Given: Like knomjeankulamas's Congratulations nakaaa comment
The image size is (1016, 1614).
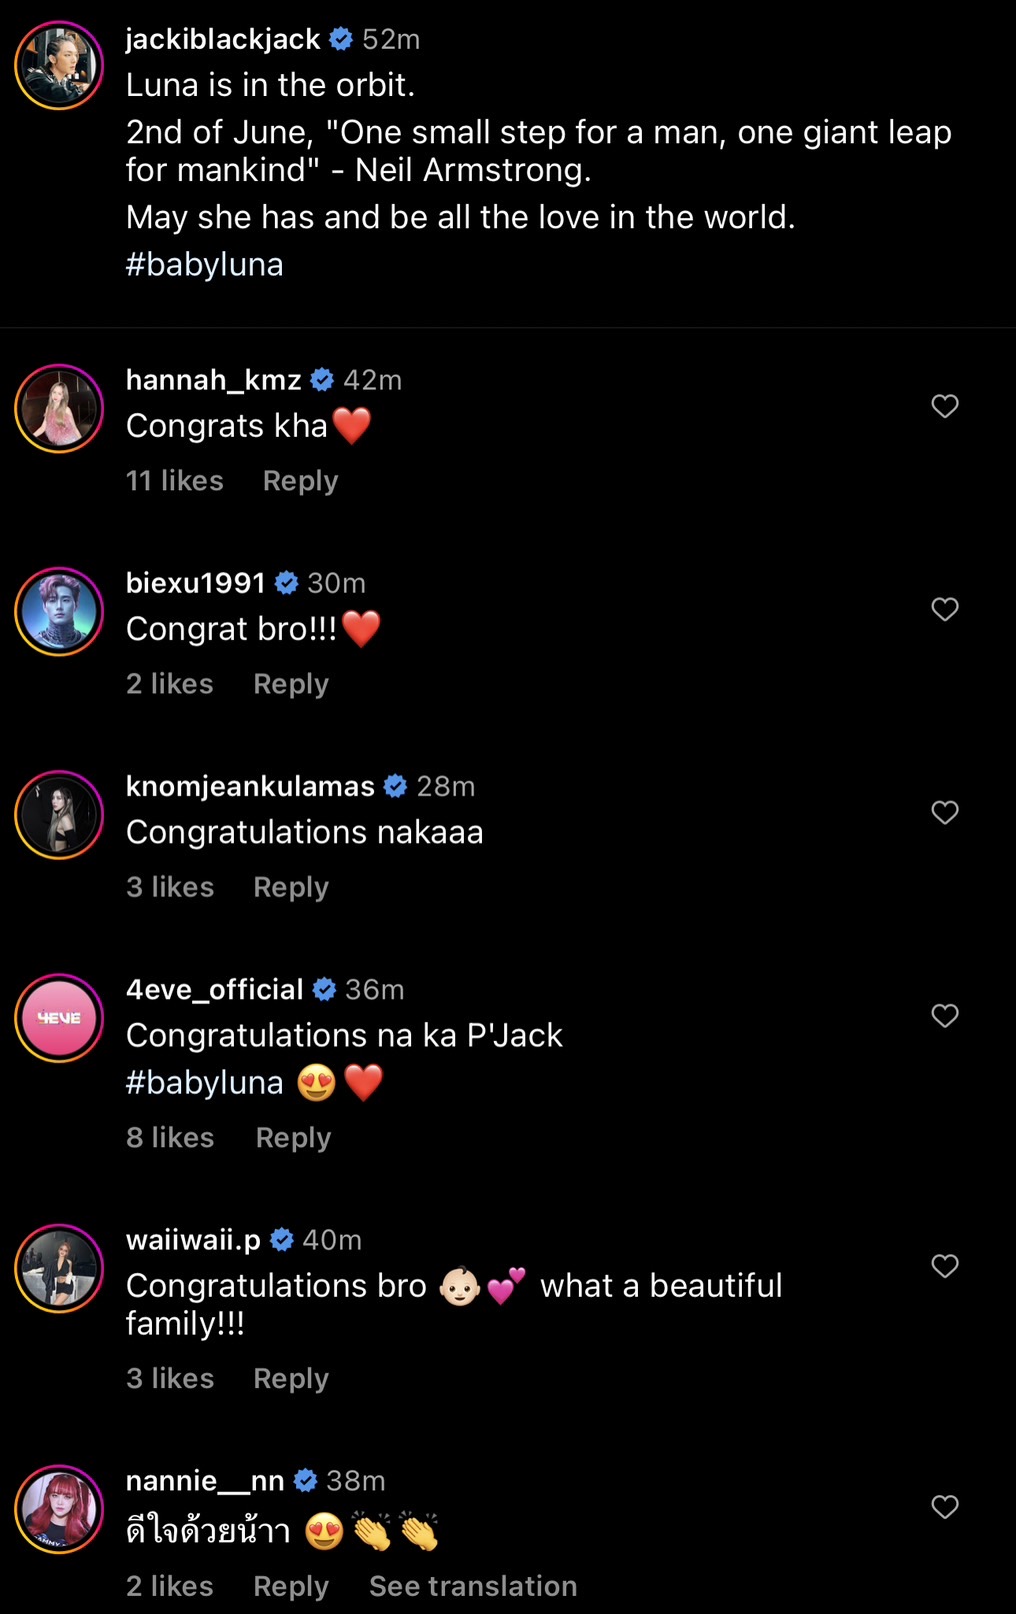Looking at the screenshot, I should 945,812.
